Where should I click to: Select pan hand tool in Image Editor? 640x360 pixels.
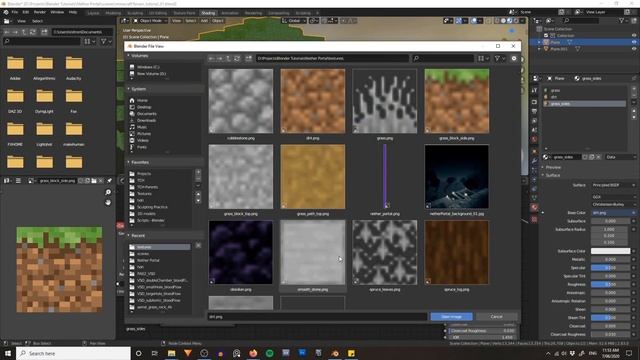tap(108, 202)
